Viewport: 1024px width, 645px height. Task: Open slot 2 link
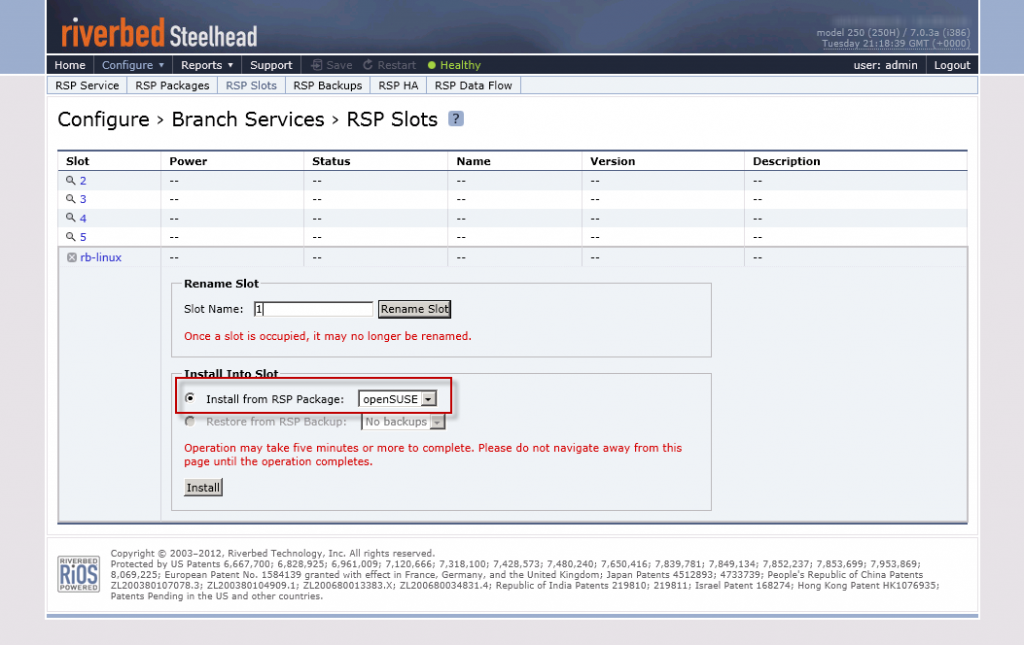[x=83, y=180]
